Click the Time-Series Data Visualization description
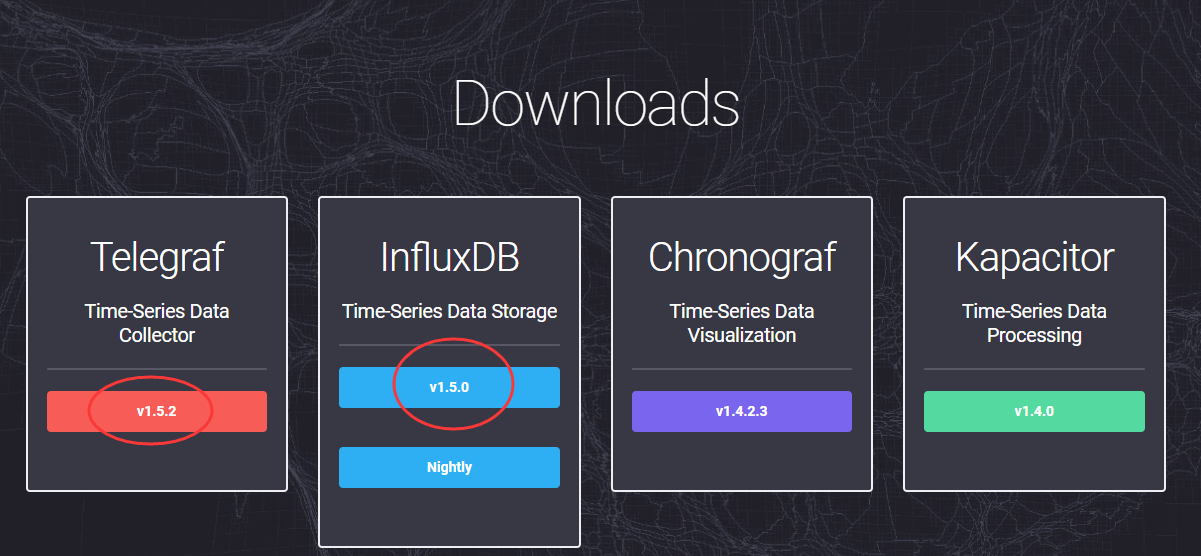The image size is (1201, 556). [x=742, y=323]
